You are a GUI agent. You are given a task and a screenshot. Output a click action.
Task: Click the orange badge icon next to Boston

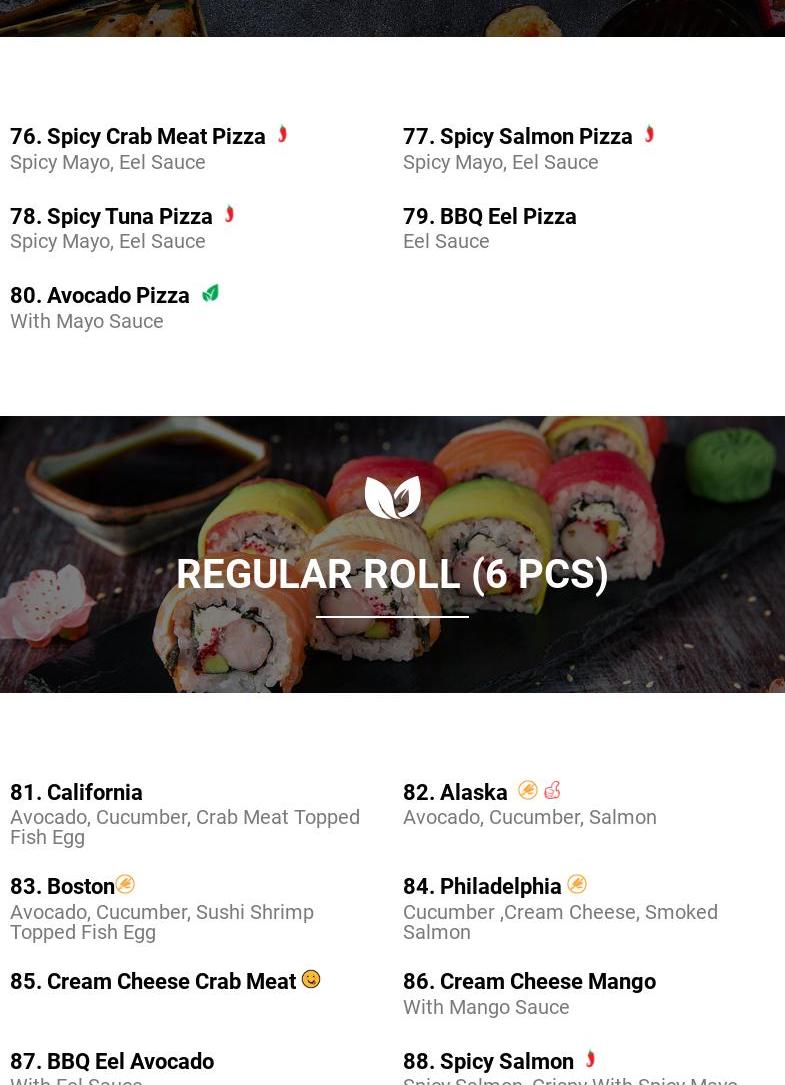pos(125,884)
